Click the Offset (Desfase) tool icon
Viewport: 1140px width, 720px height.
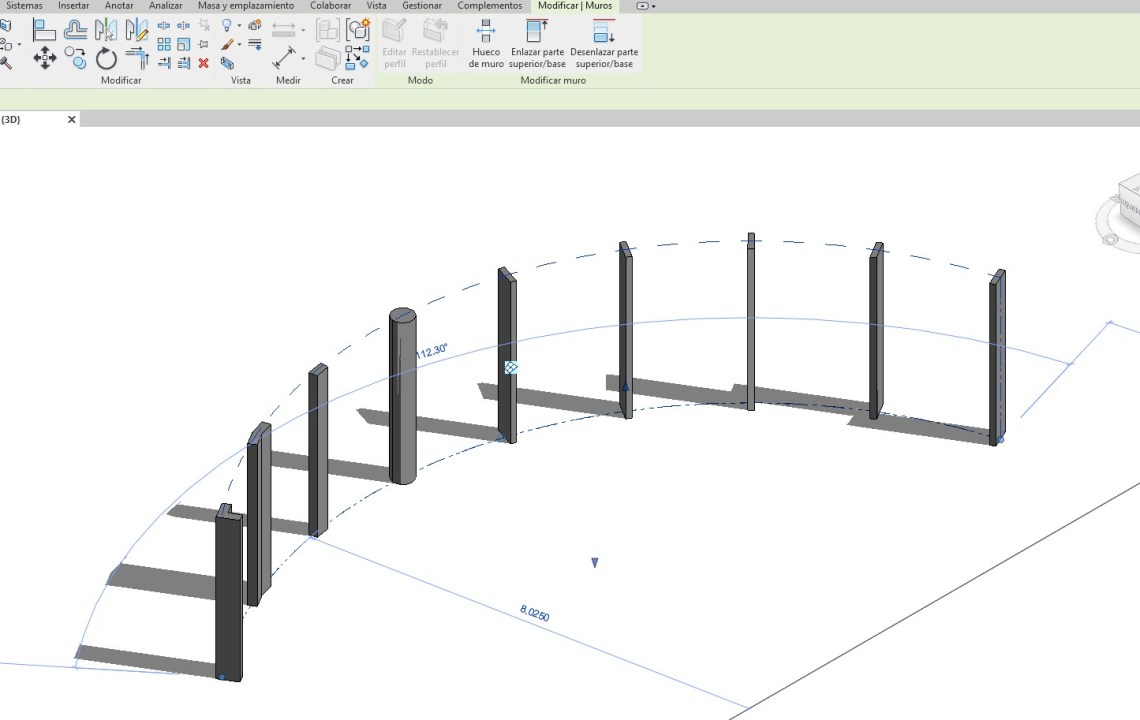75,29
